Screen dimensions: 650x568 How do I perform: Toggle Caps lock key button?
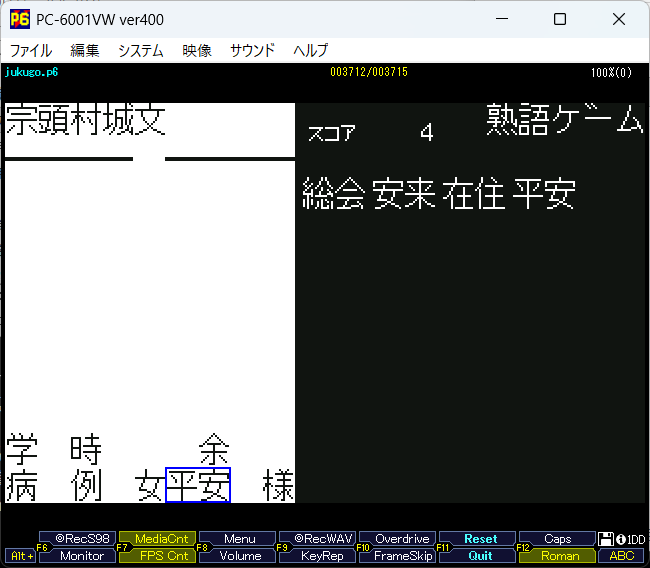pyautogui.click(x=557, y=539)
